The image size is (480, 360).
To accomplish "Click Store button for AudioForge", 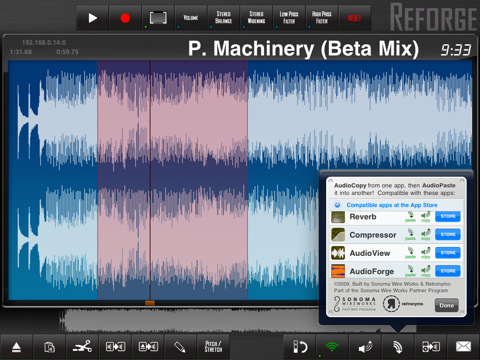I will coord(448,271).
